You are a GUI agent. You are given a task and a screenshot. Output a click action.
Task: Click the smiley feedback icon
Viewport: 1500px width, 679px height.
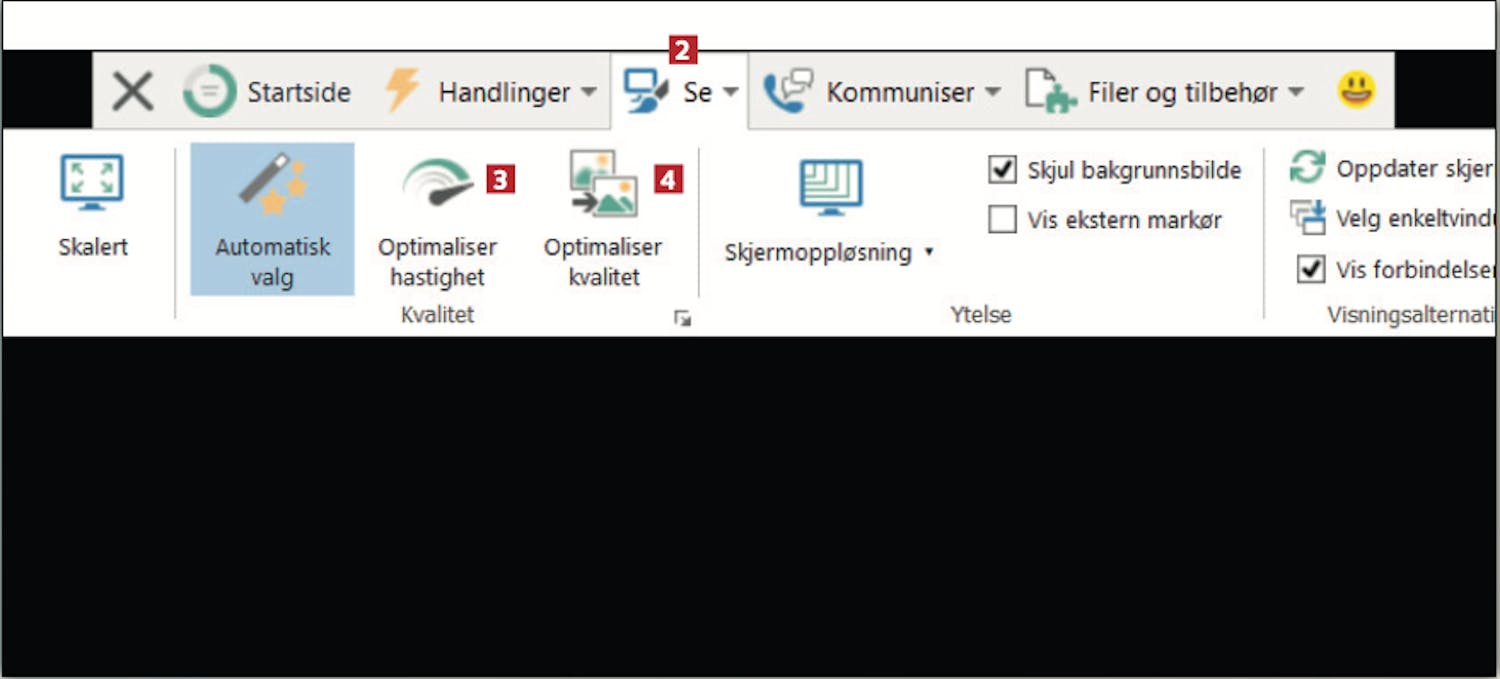[1357, 91]
